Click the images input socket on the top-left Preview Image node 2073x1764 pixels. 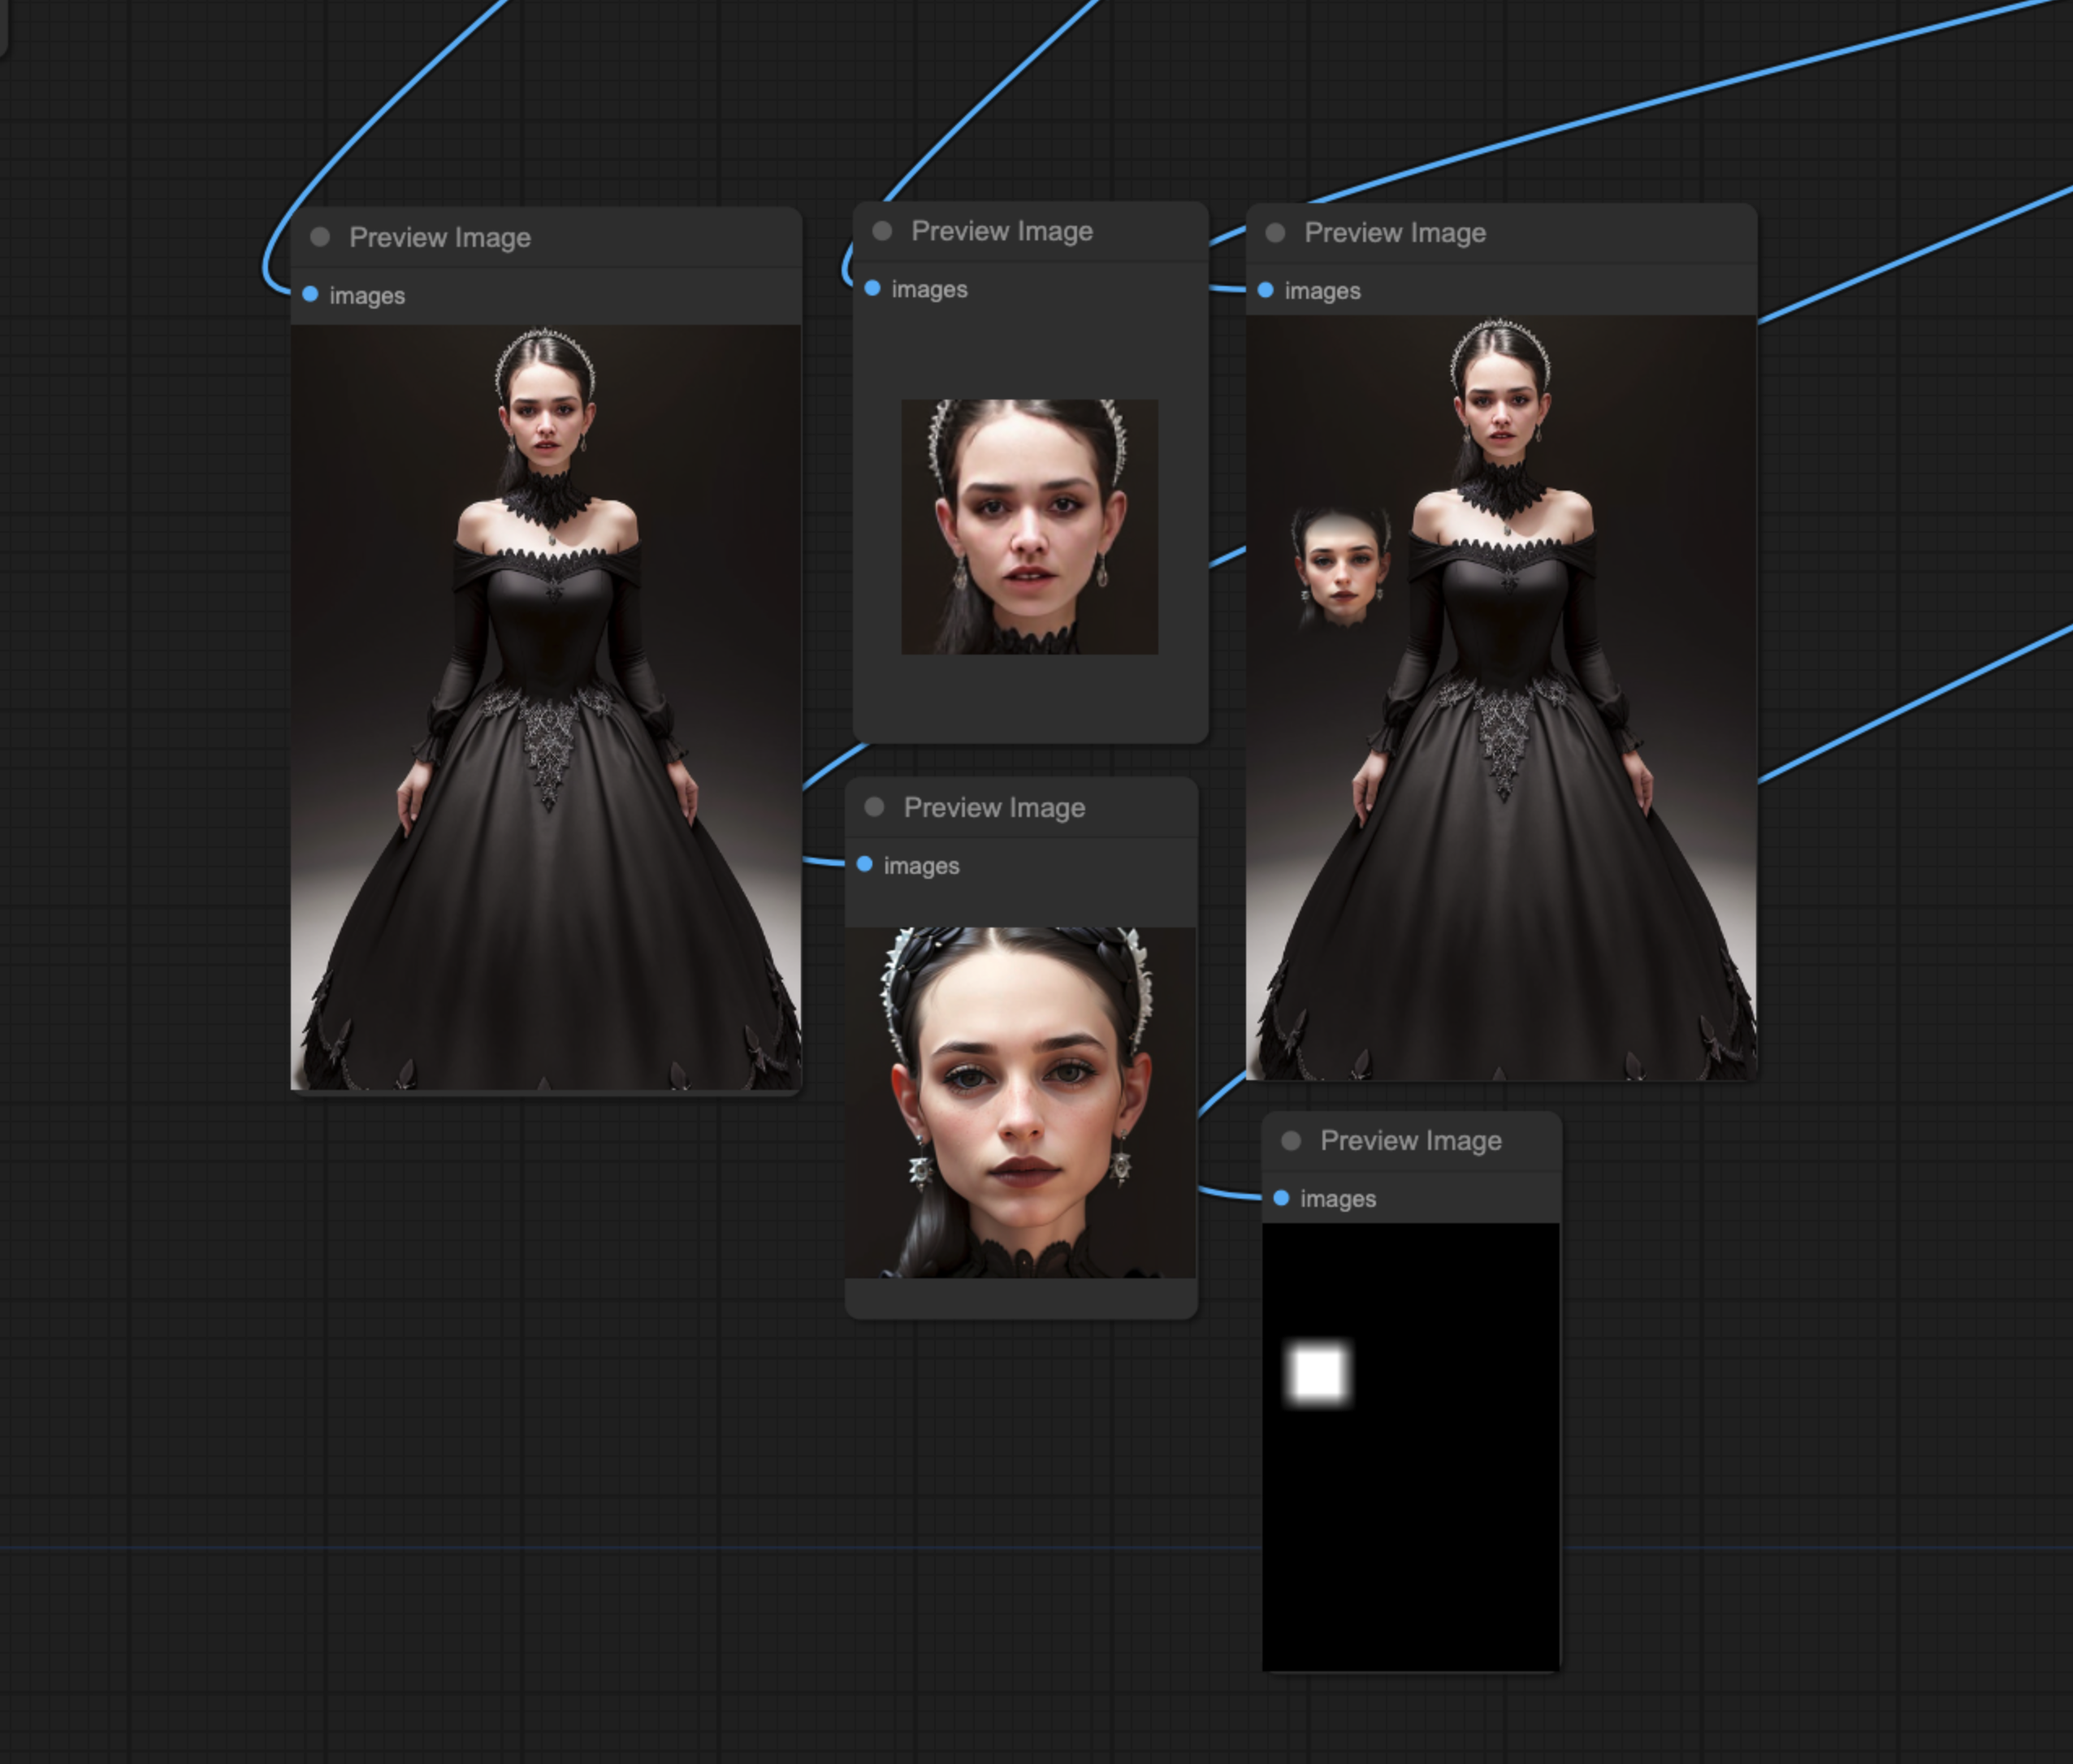(310, 295)
